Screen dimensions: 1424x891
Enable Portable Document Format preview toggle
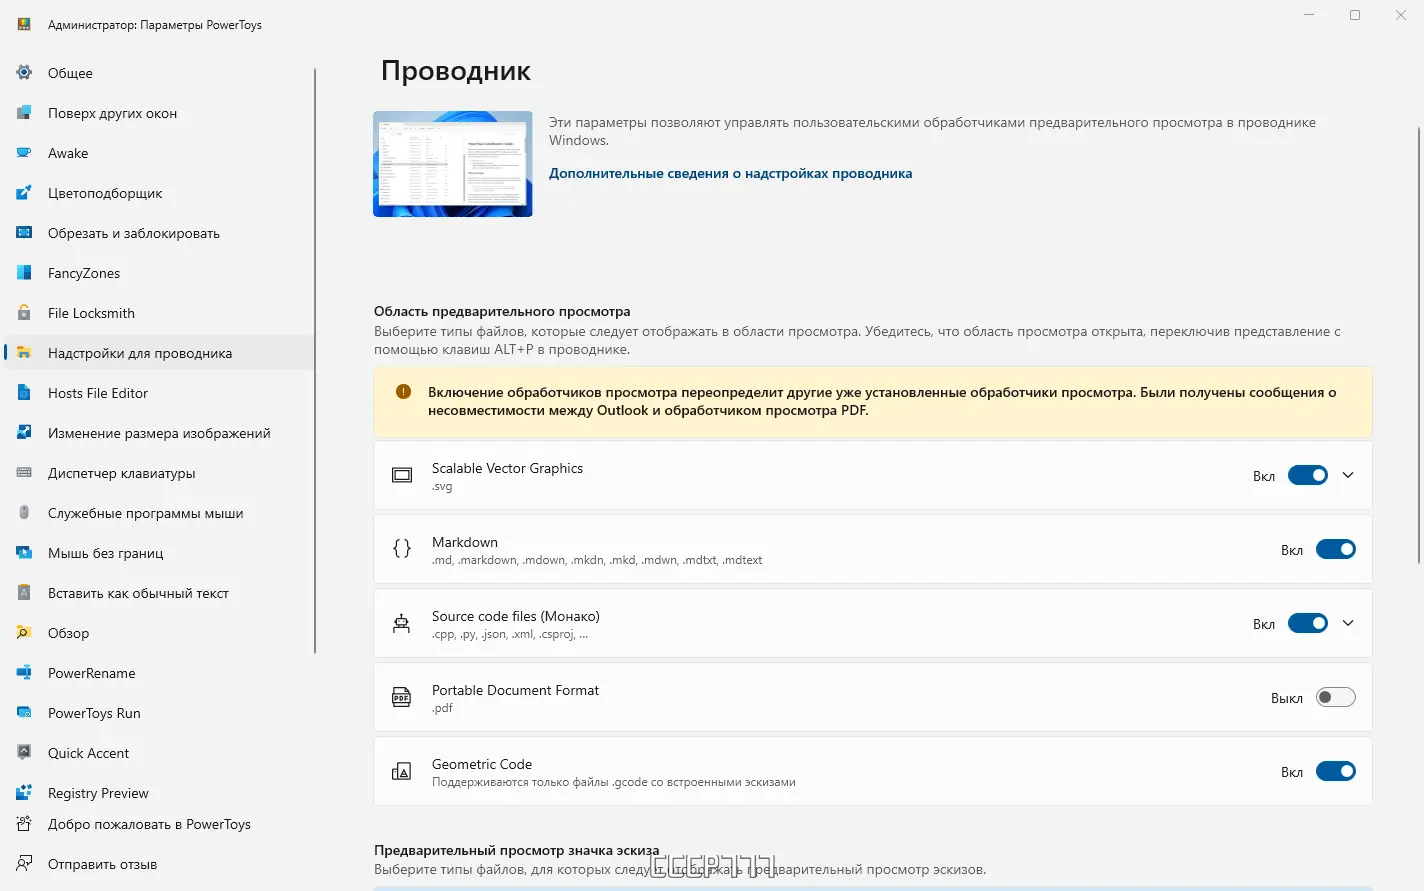pyautogui.click(x=1335, y=697)
